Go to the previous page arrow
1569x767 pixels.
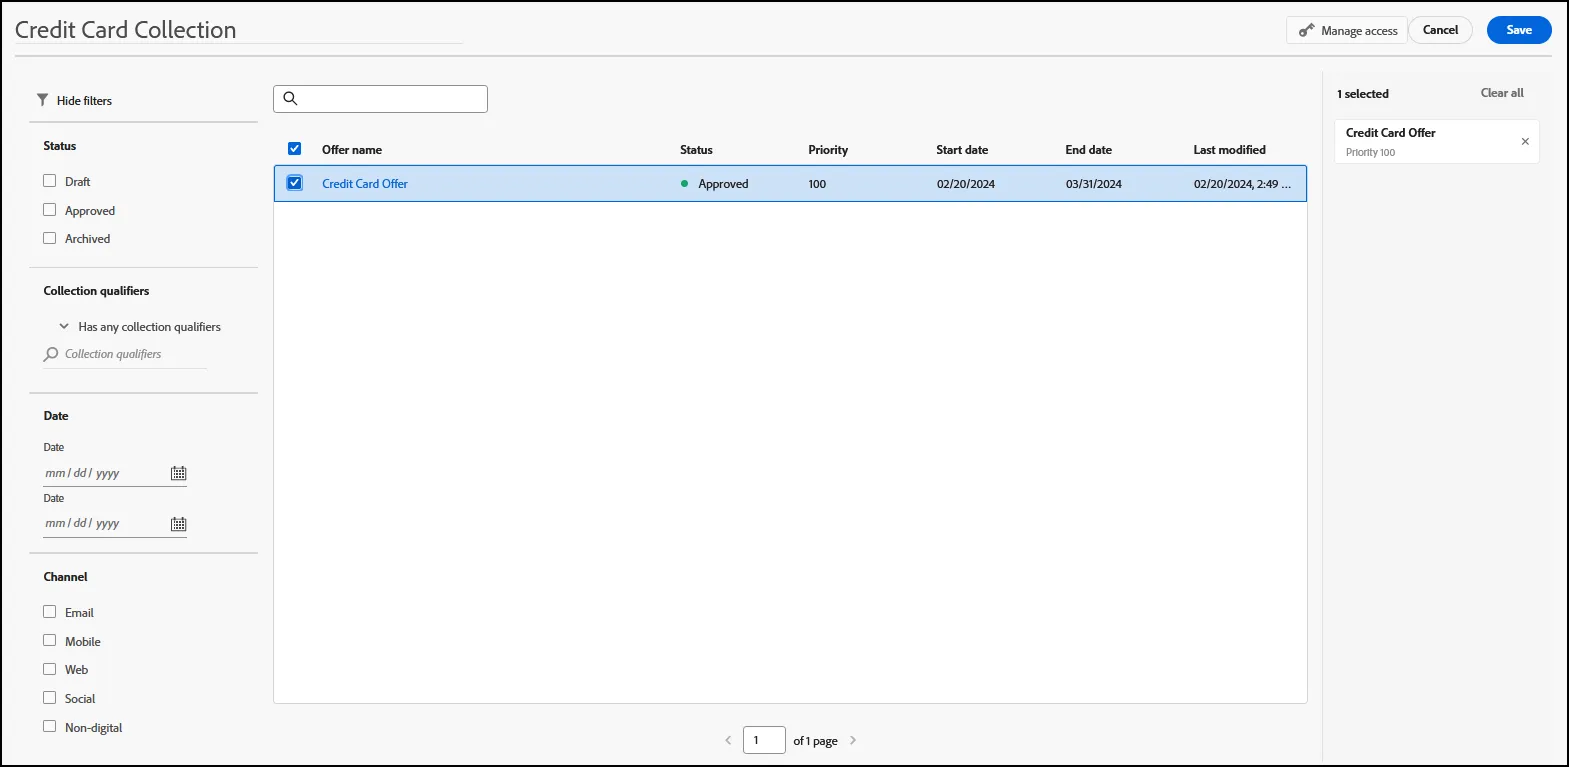coord(728,740)
